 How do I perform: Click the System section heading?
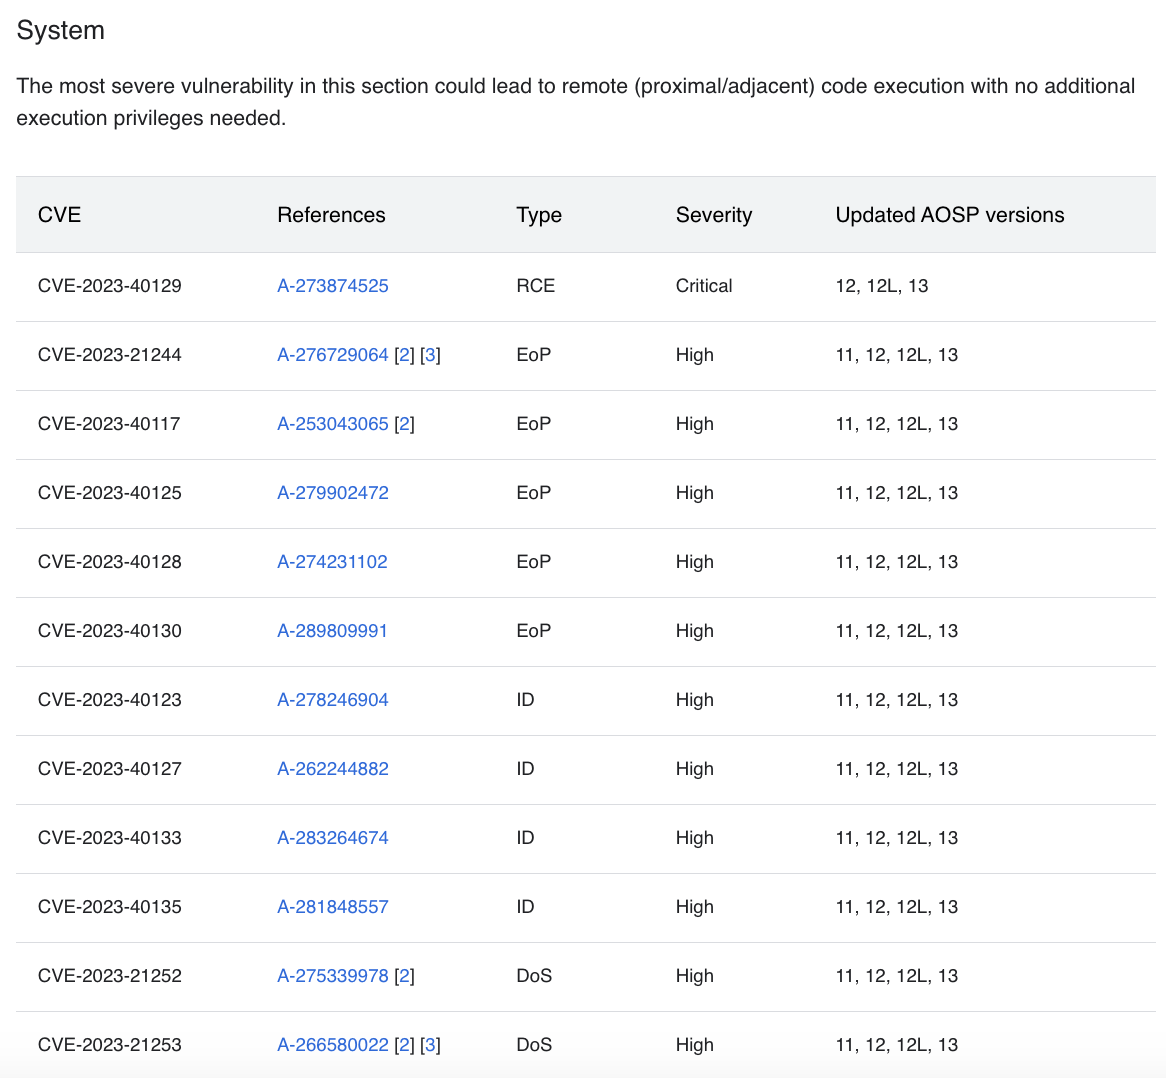coord(60,30)
